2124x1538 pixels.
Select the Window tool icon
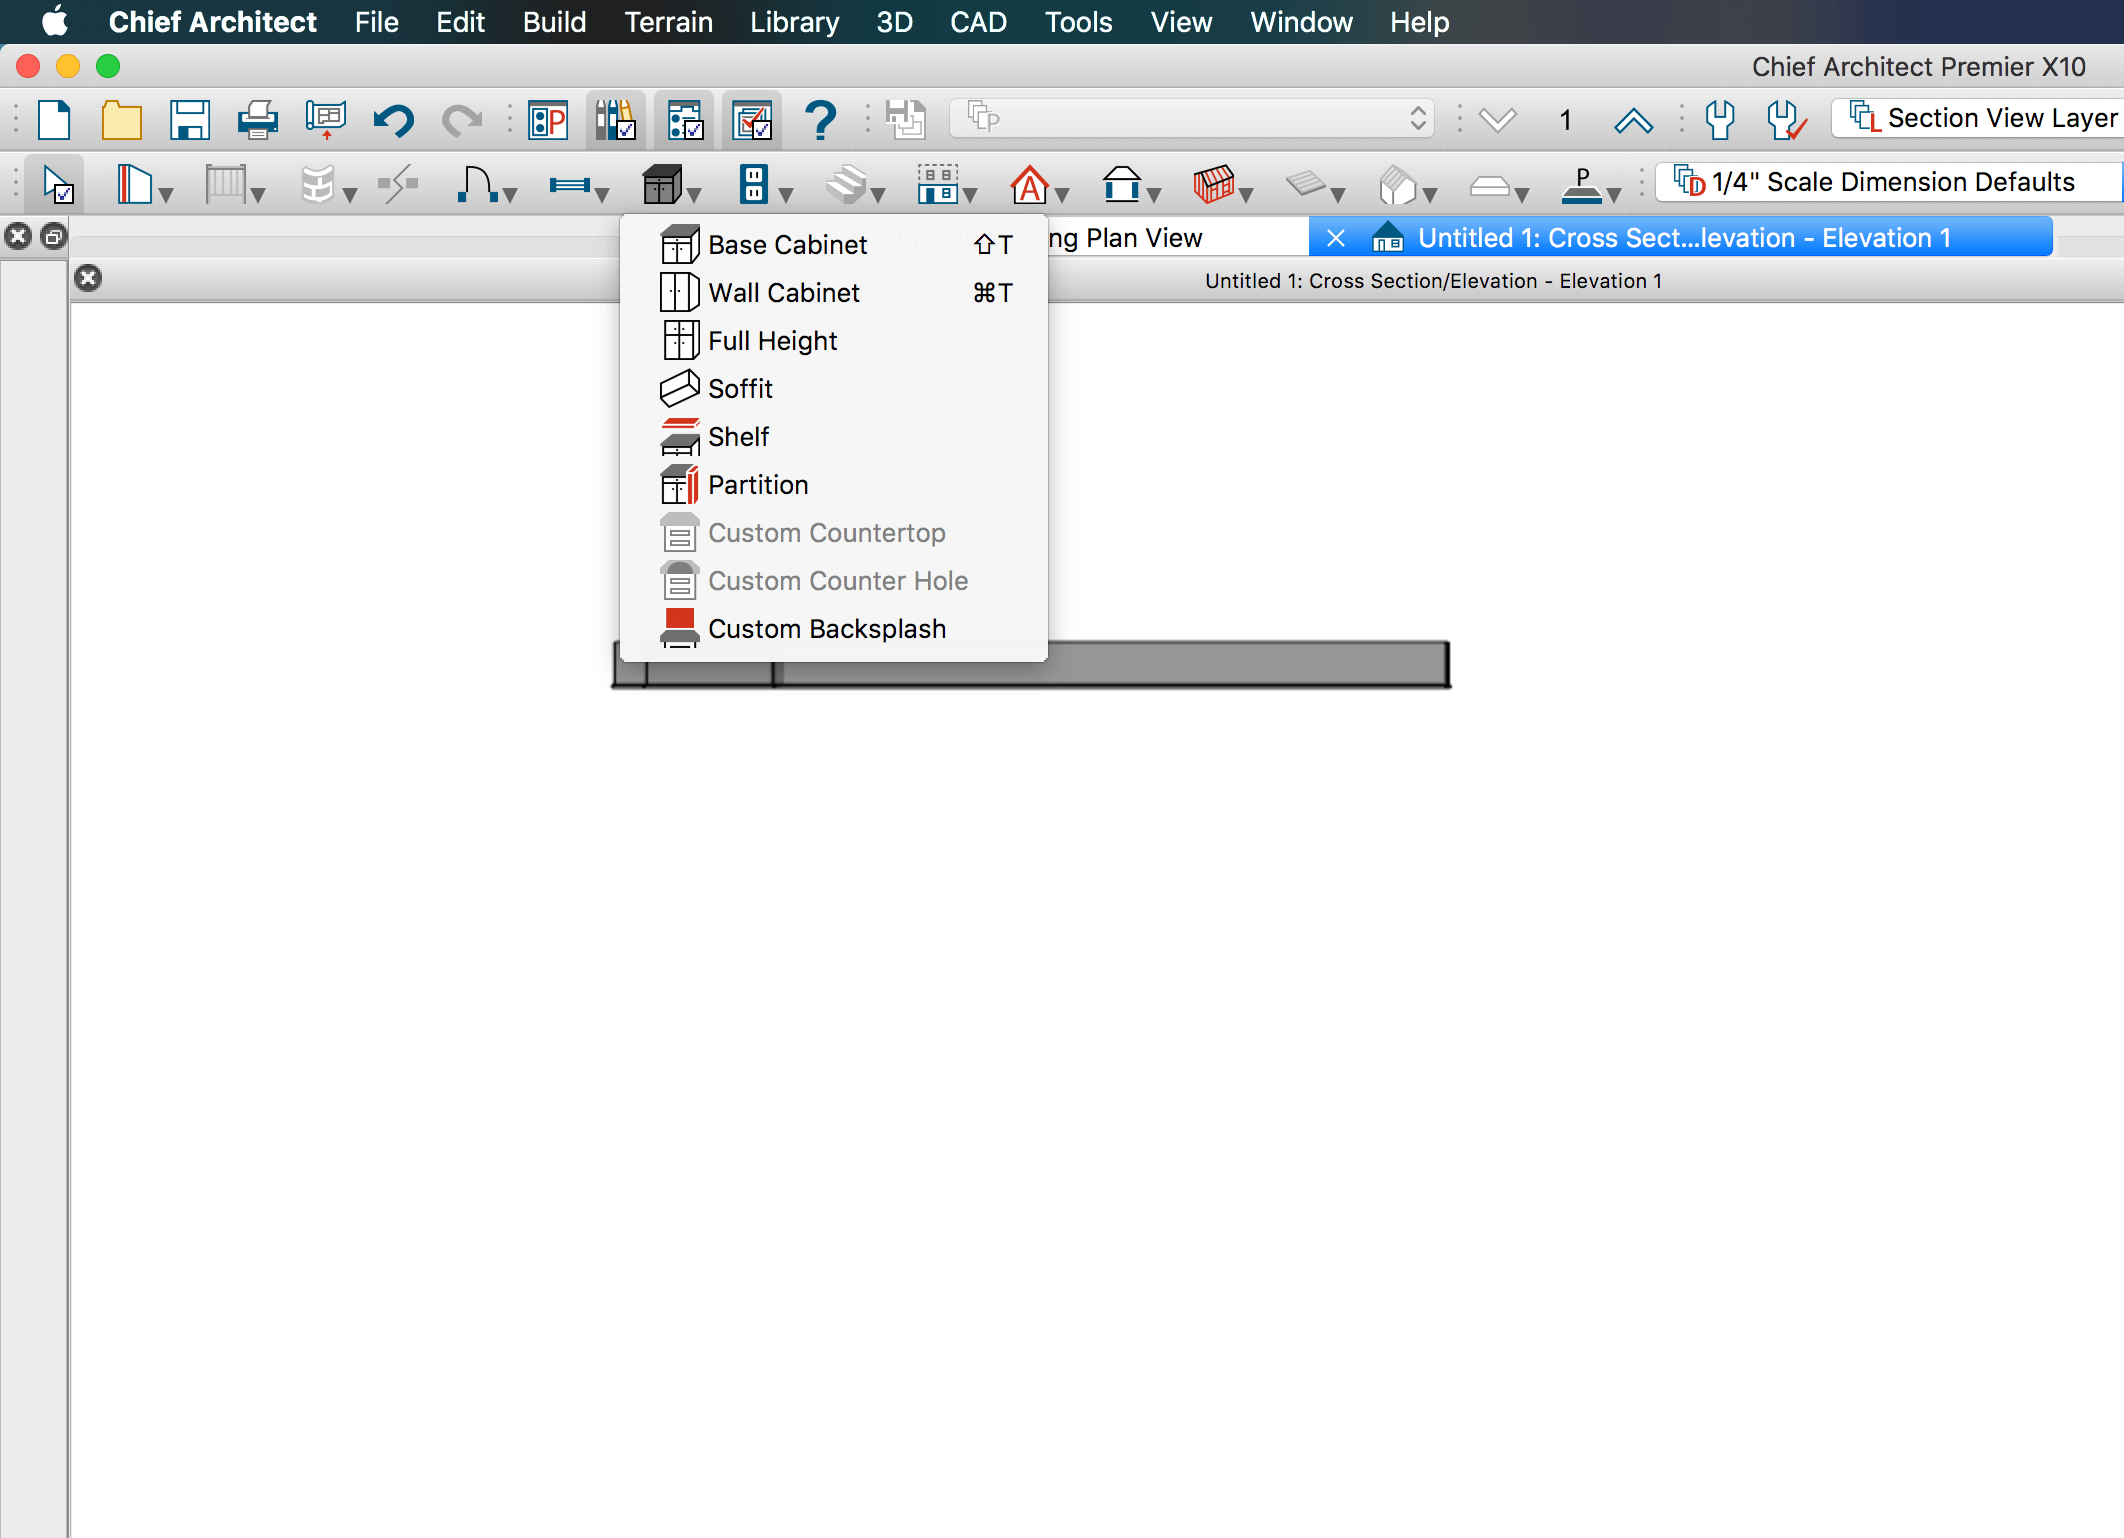pos(568,184)
